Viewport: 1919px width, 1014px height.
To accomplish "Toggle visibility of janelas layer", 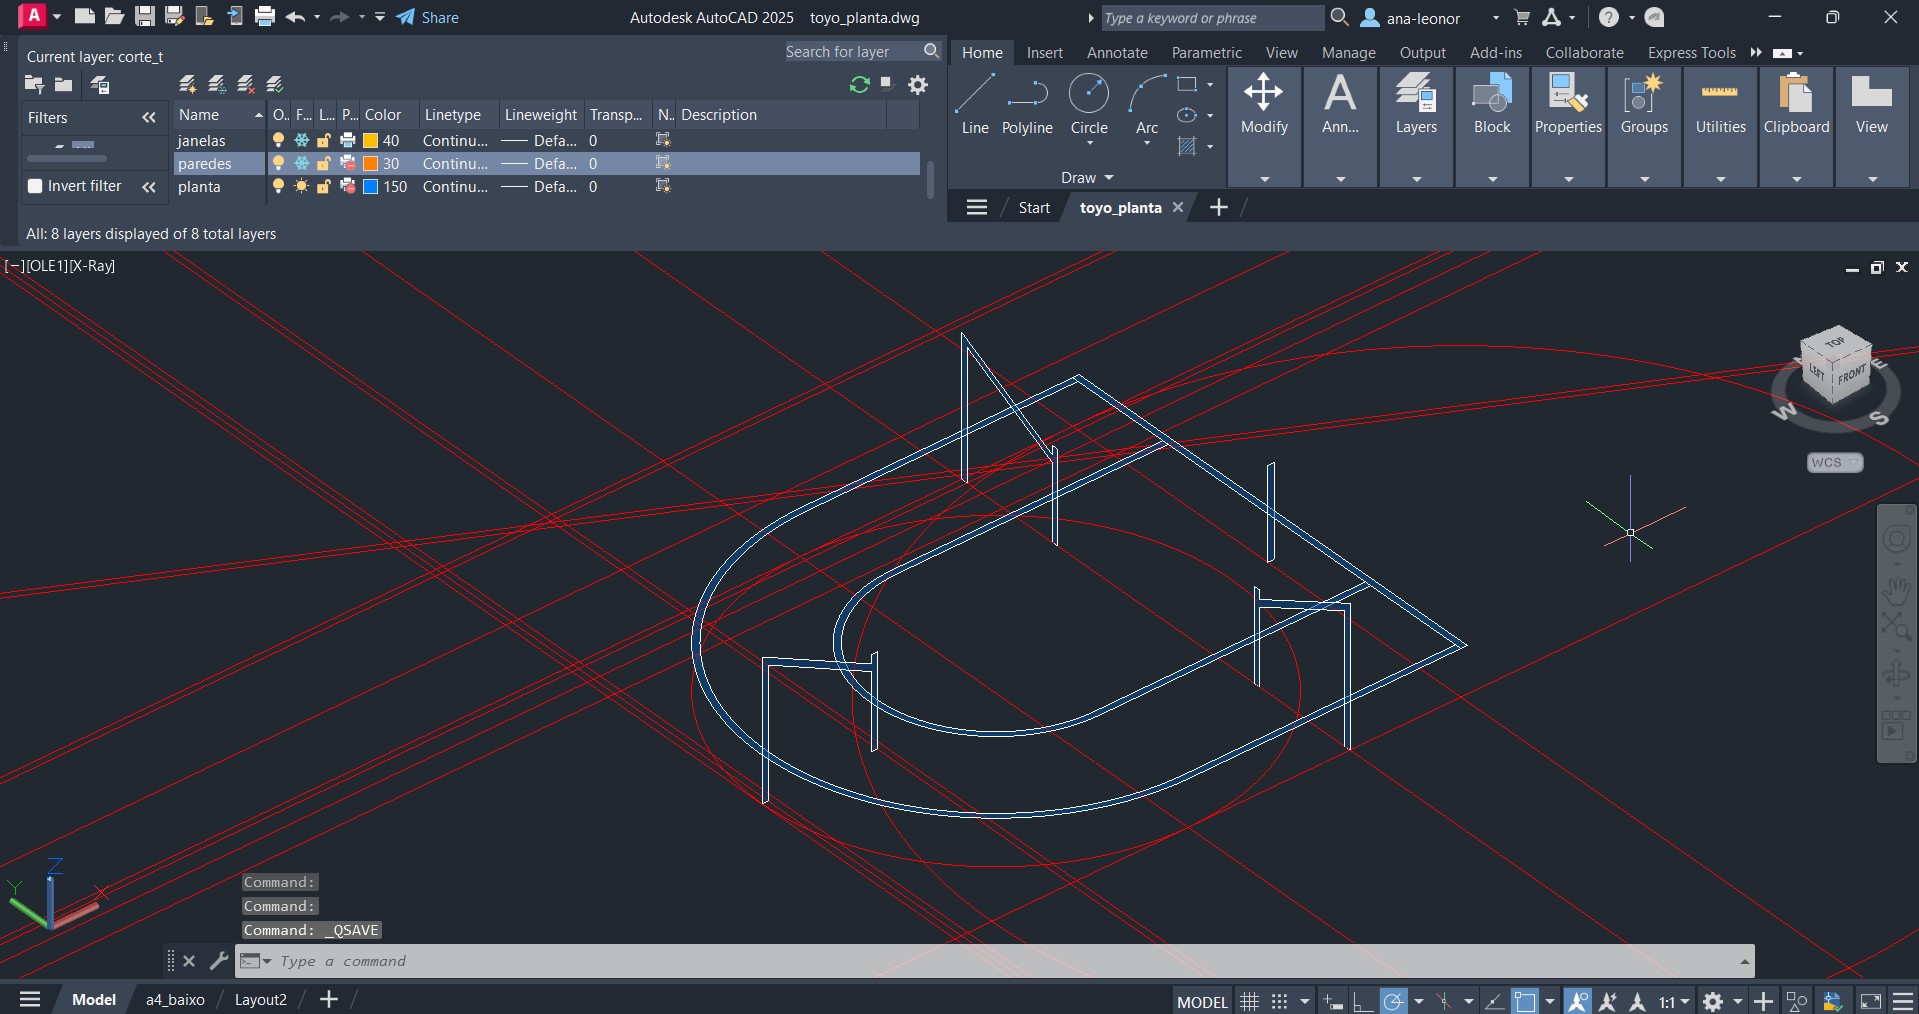I will tap(279, 141).
